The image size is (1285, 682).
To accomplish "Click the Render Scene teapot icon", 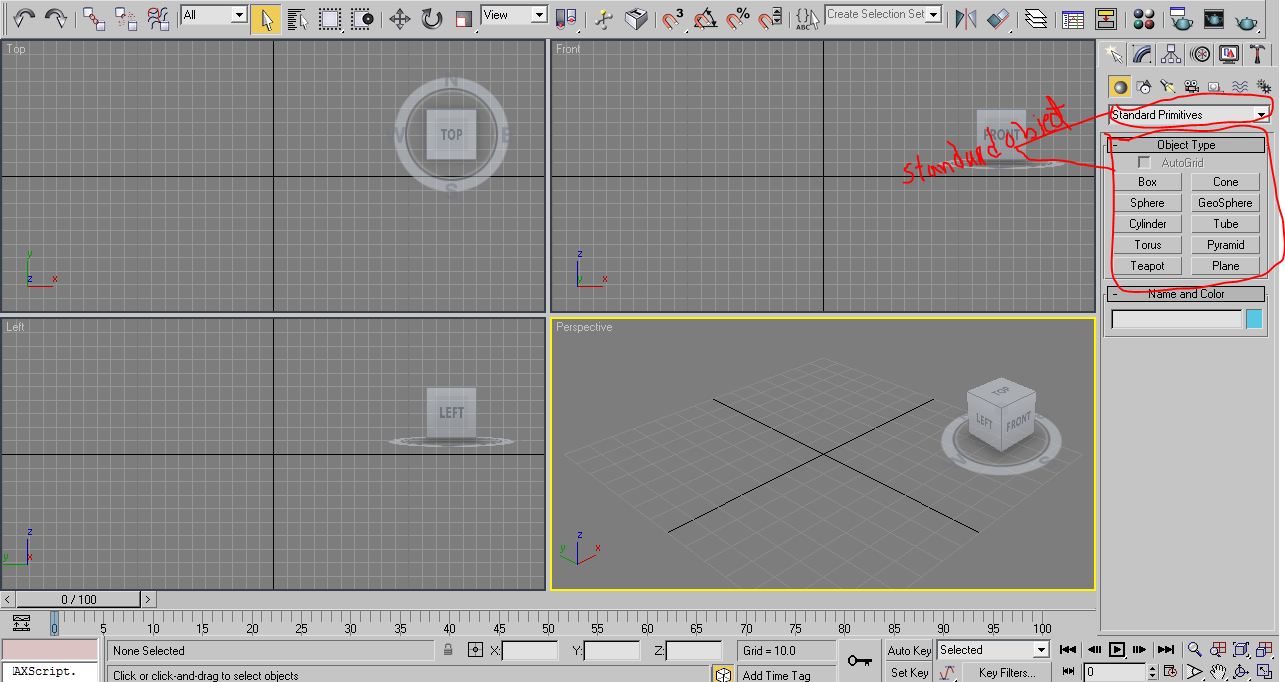I will 1181,17.
